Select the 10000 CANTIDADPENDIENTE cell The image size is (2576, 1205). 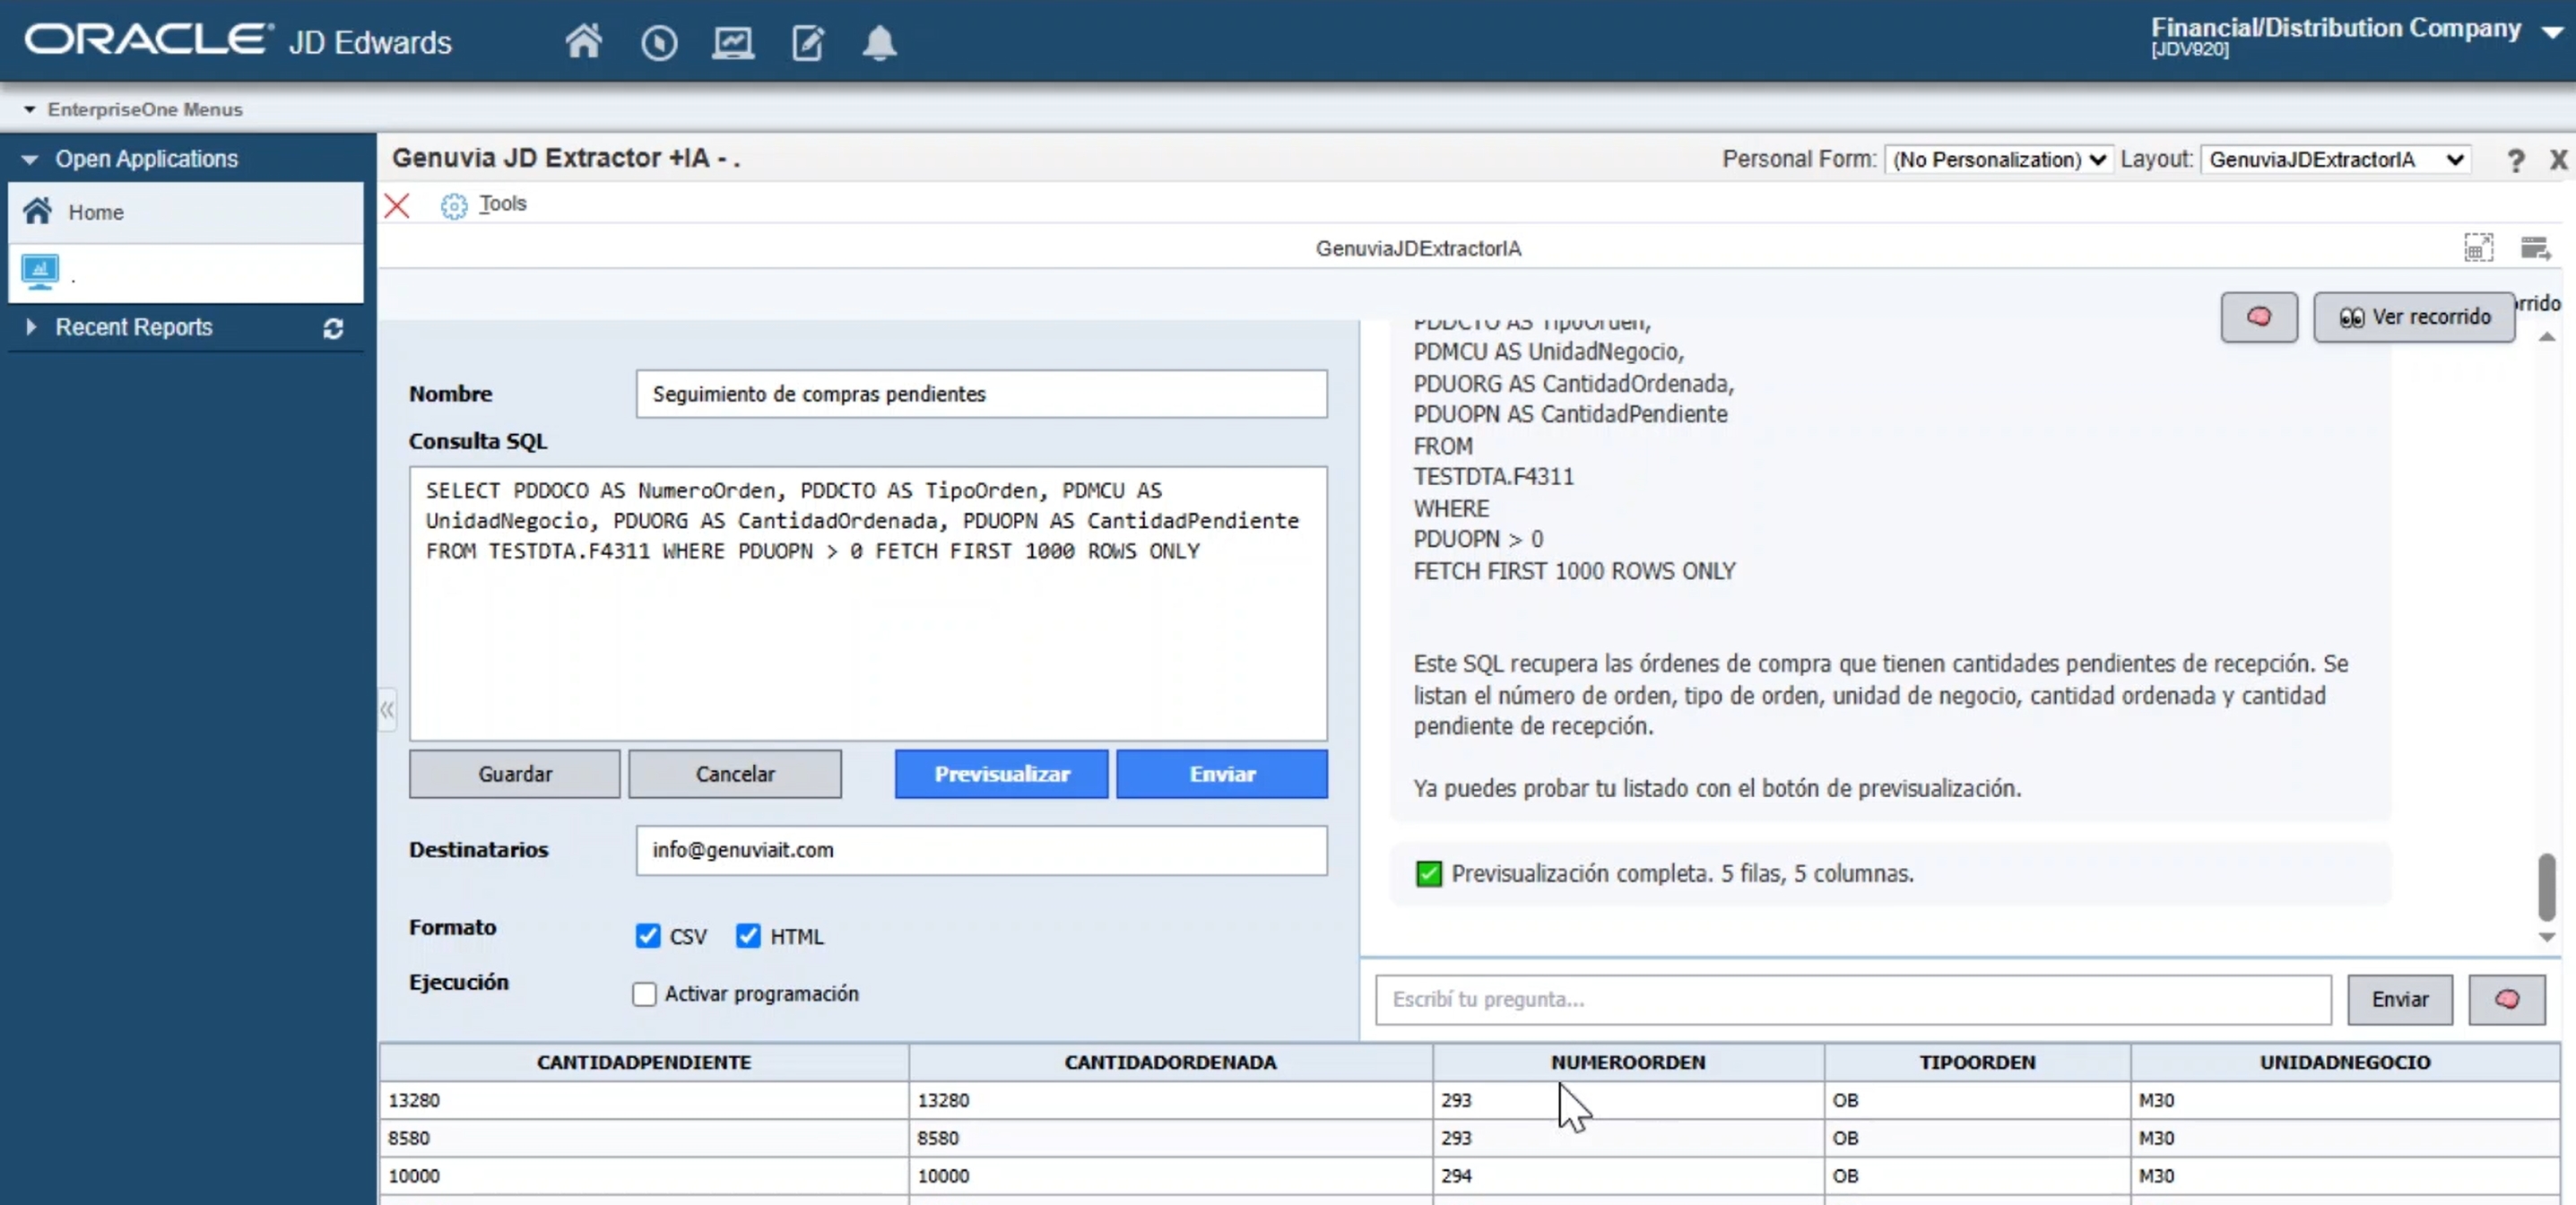point(644,1176)
